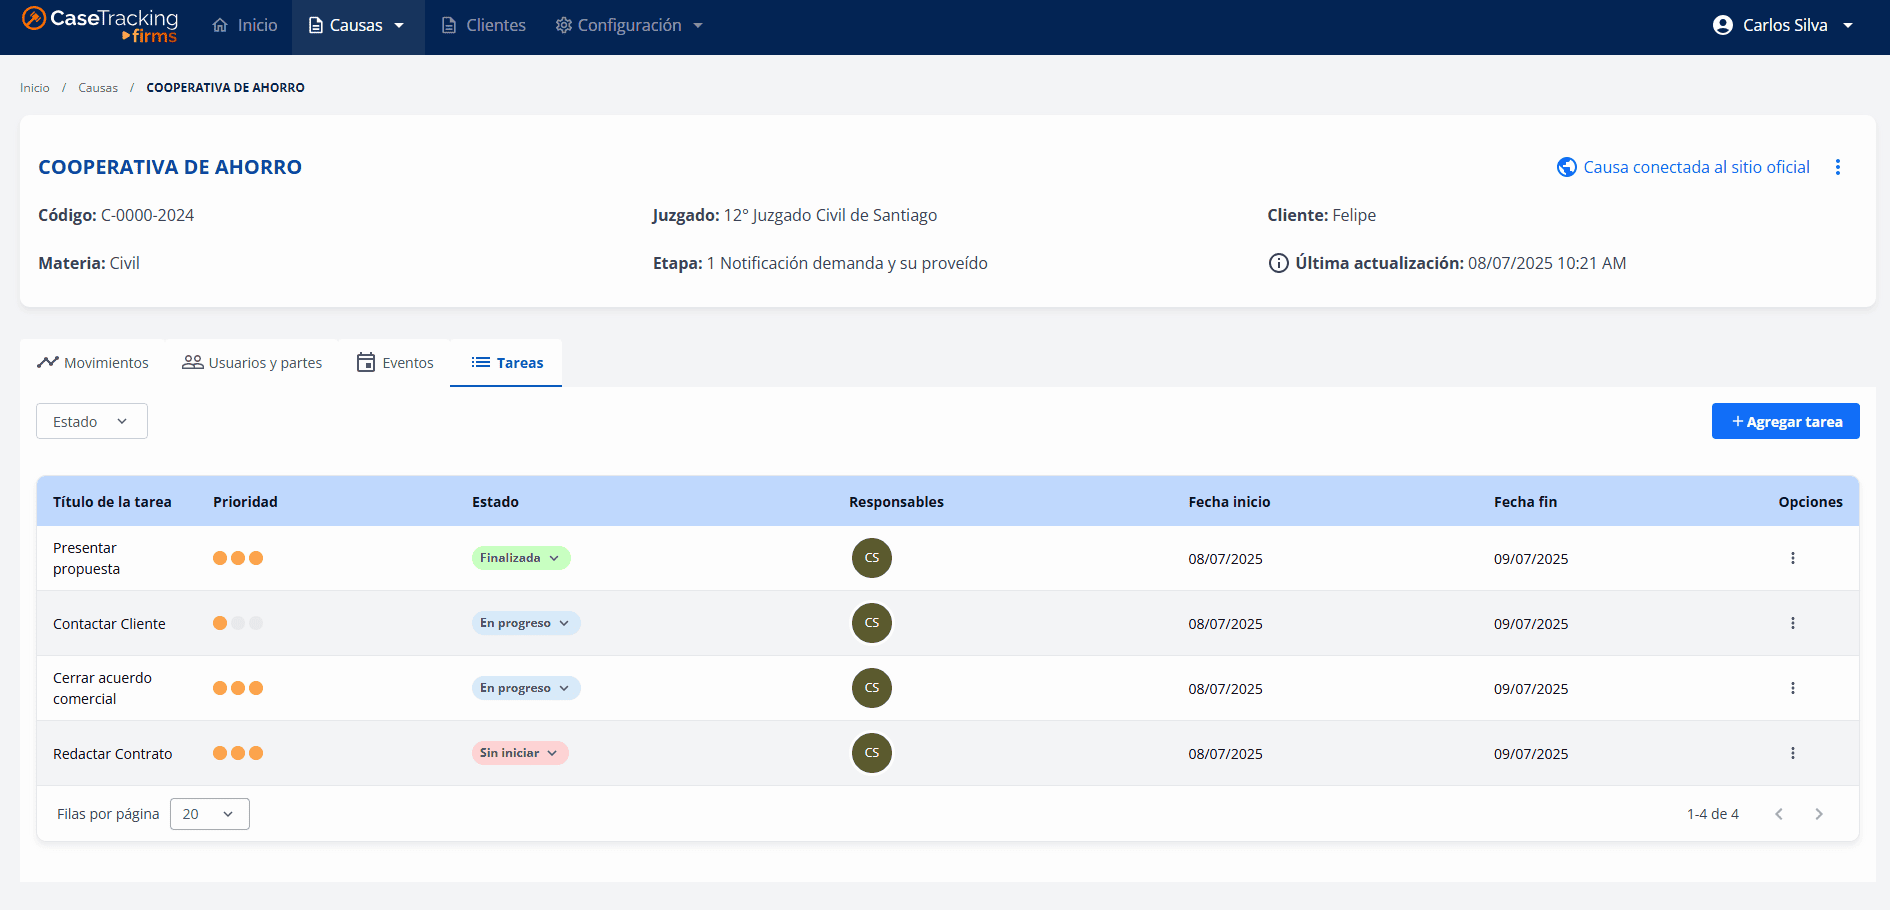
Task: Open rows per page selector
Action: (x=209, y=814)
